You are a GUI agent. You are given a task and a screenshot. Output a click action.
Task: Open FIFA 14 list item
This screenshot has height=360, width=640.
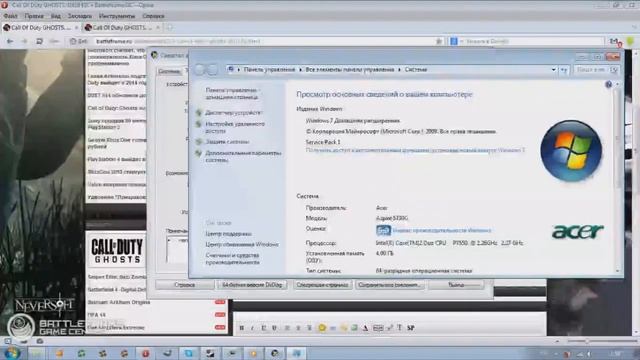click(x=97, y=315)
